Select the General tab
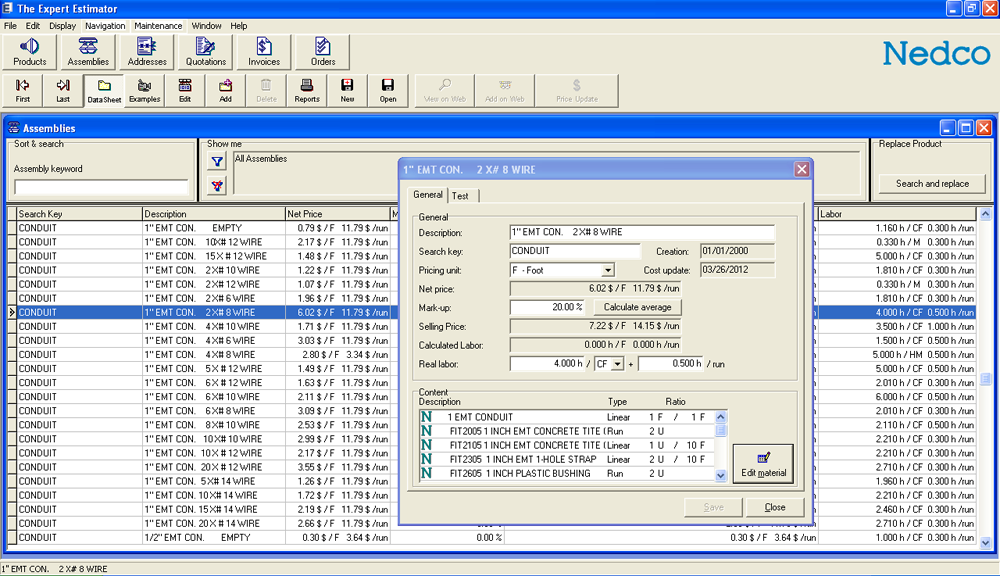1000x576 pixels. [427, 195]
